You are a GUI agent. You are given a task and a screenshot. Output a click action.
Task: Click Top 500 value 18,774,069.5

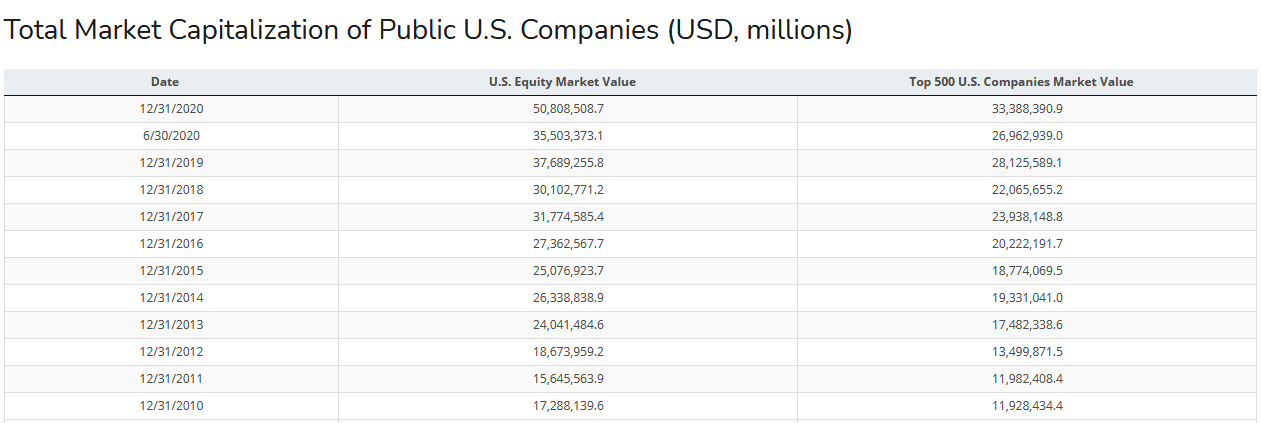pyautogui.click(x=1027, y=271)
